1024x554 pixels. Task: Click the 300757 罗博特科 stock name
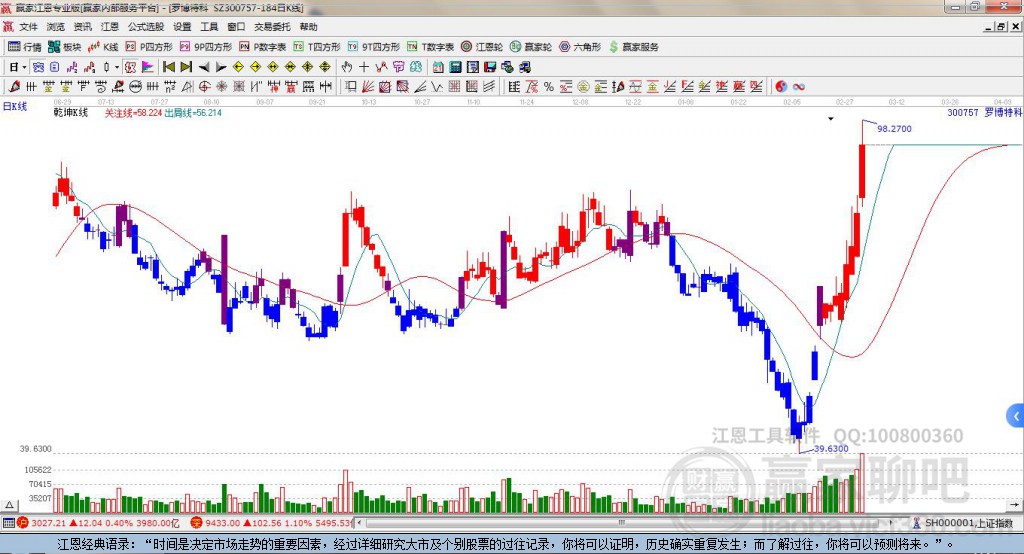click(984, 112)
